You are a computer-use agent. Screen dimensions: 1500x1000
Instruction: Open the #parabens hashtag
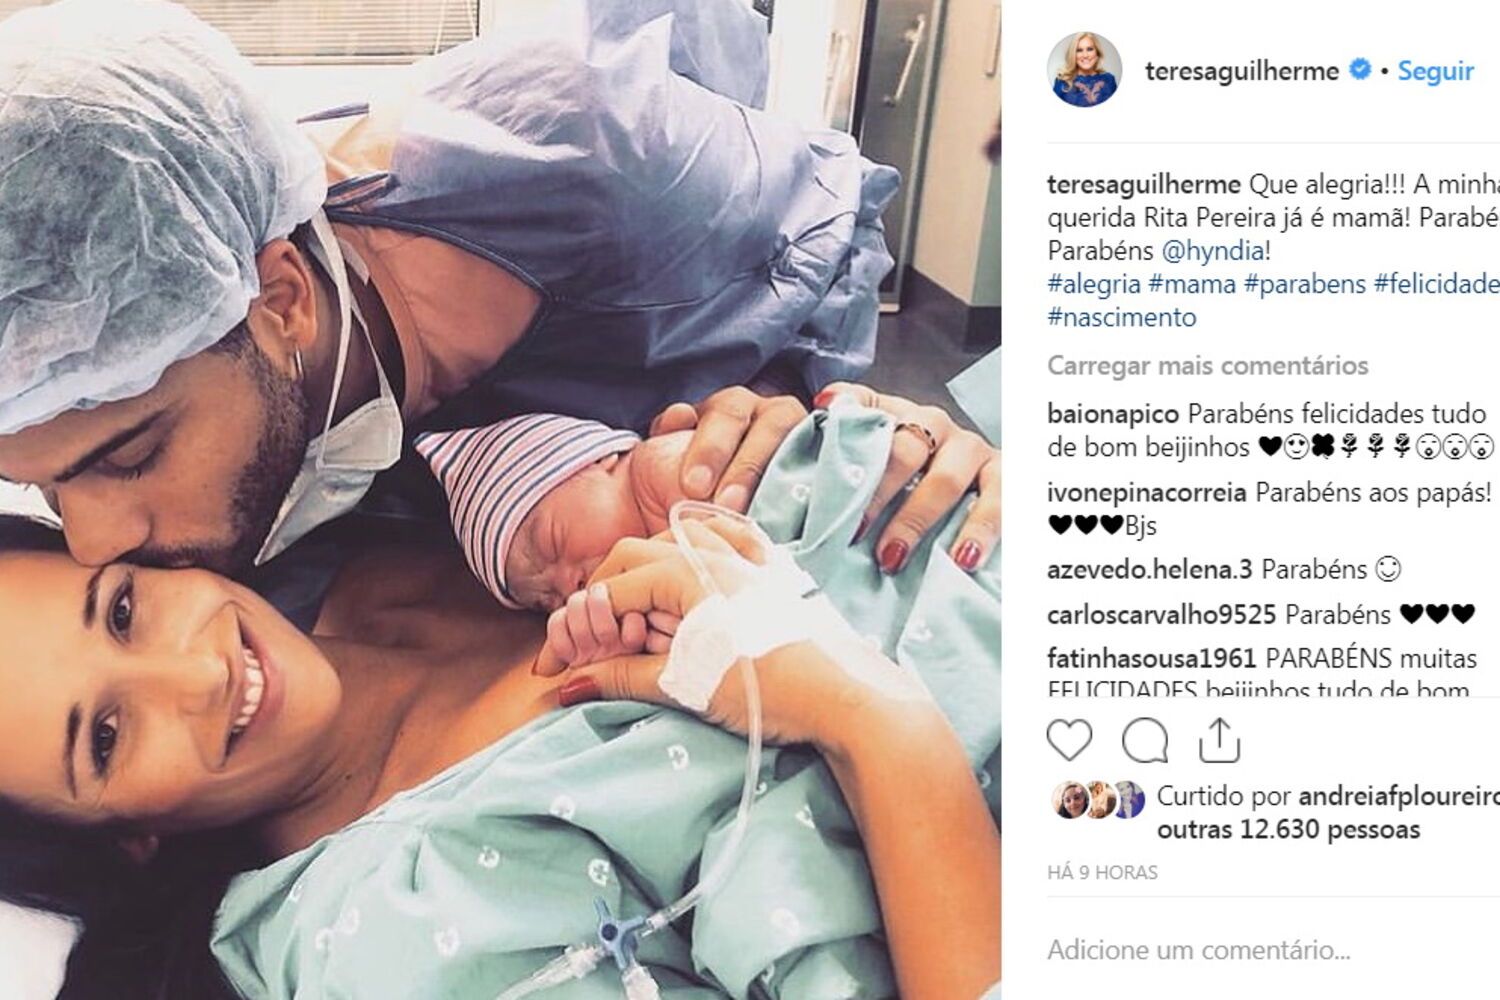click(1305, 284)
